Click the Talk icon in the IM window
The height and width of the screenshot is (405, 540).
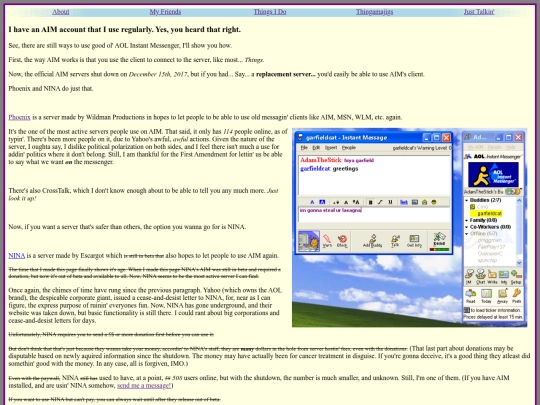point(395,241)
